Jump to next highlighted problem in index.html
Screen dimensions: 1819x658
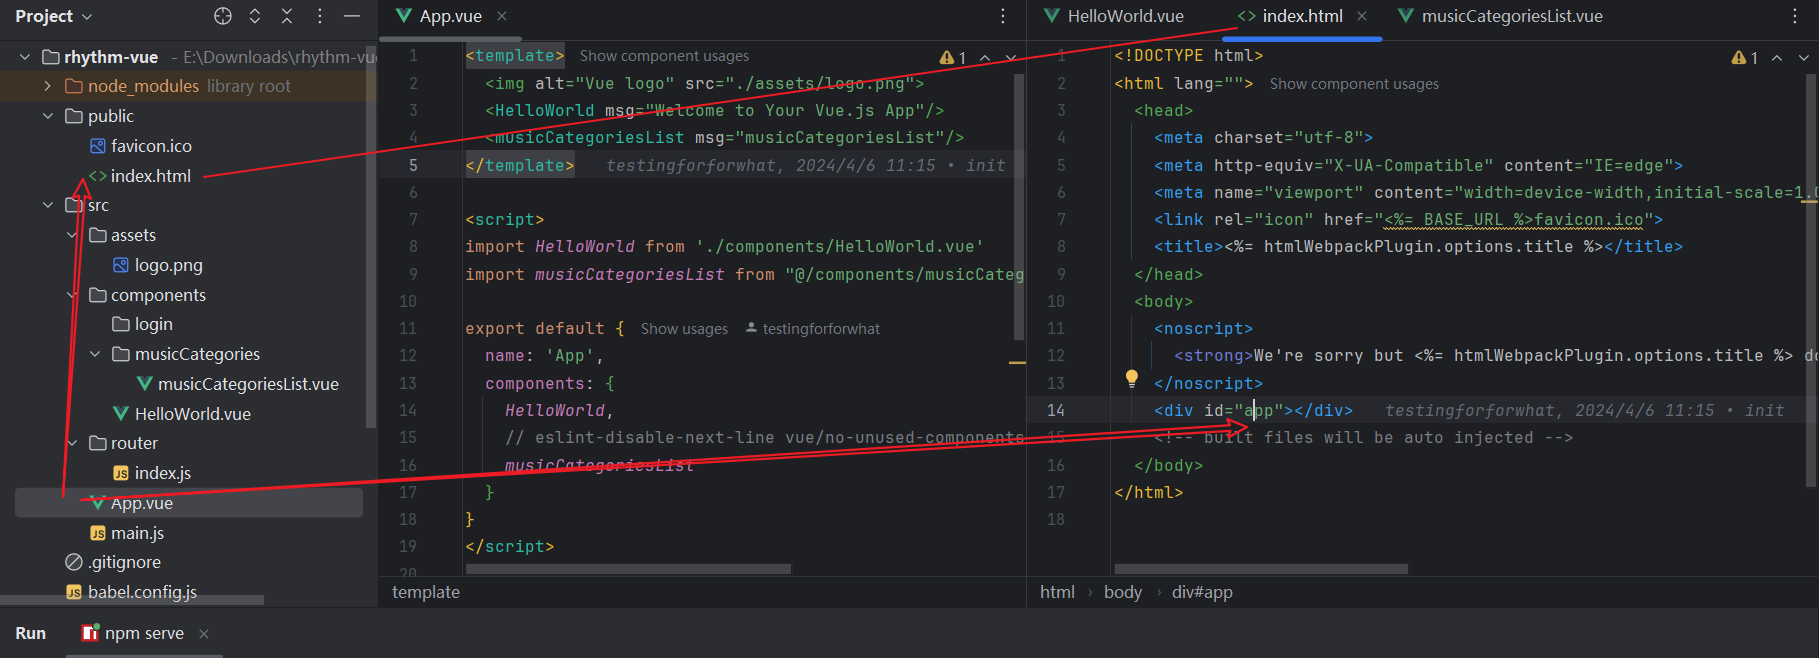tap(1803, 58)
